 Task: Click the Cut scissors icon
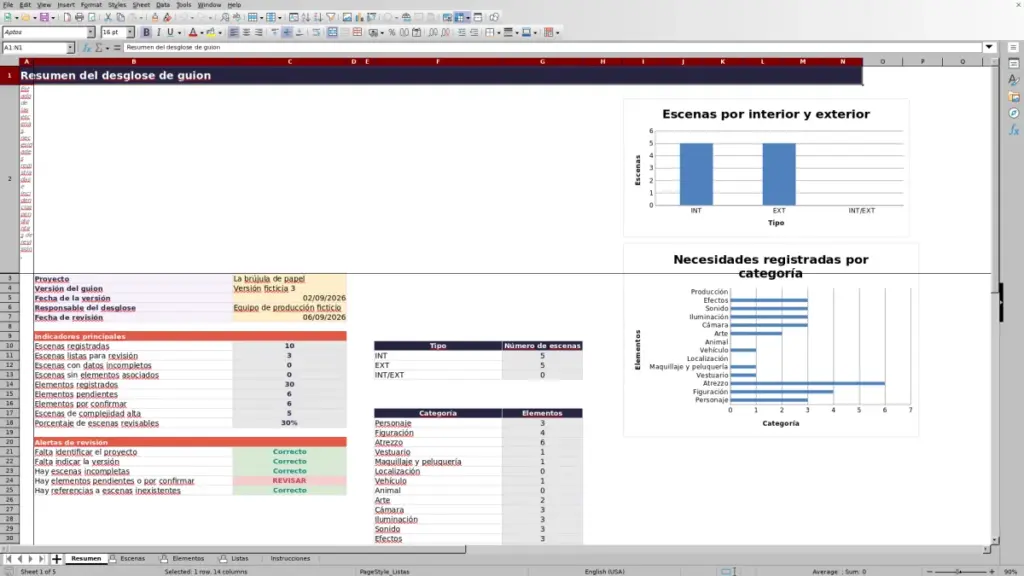tap(108, 18)
